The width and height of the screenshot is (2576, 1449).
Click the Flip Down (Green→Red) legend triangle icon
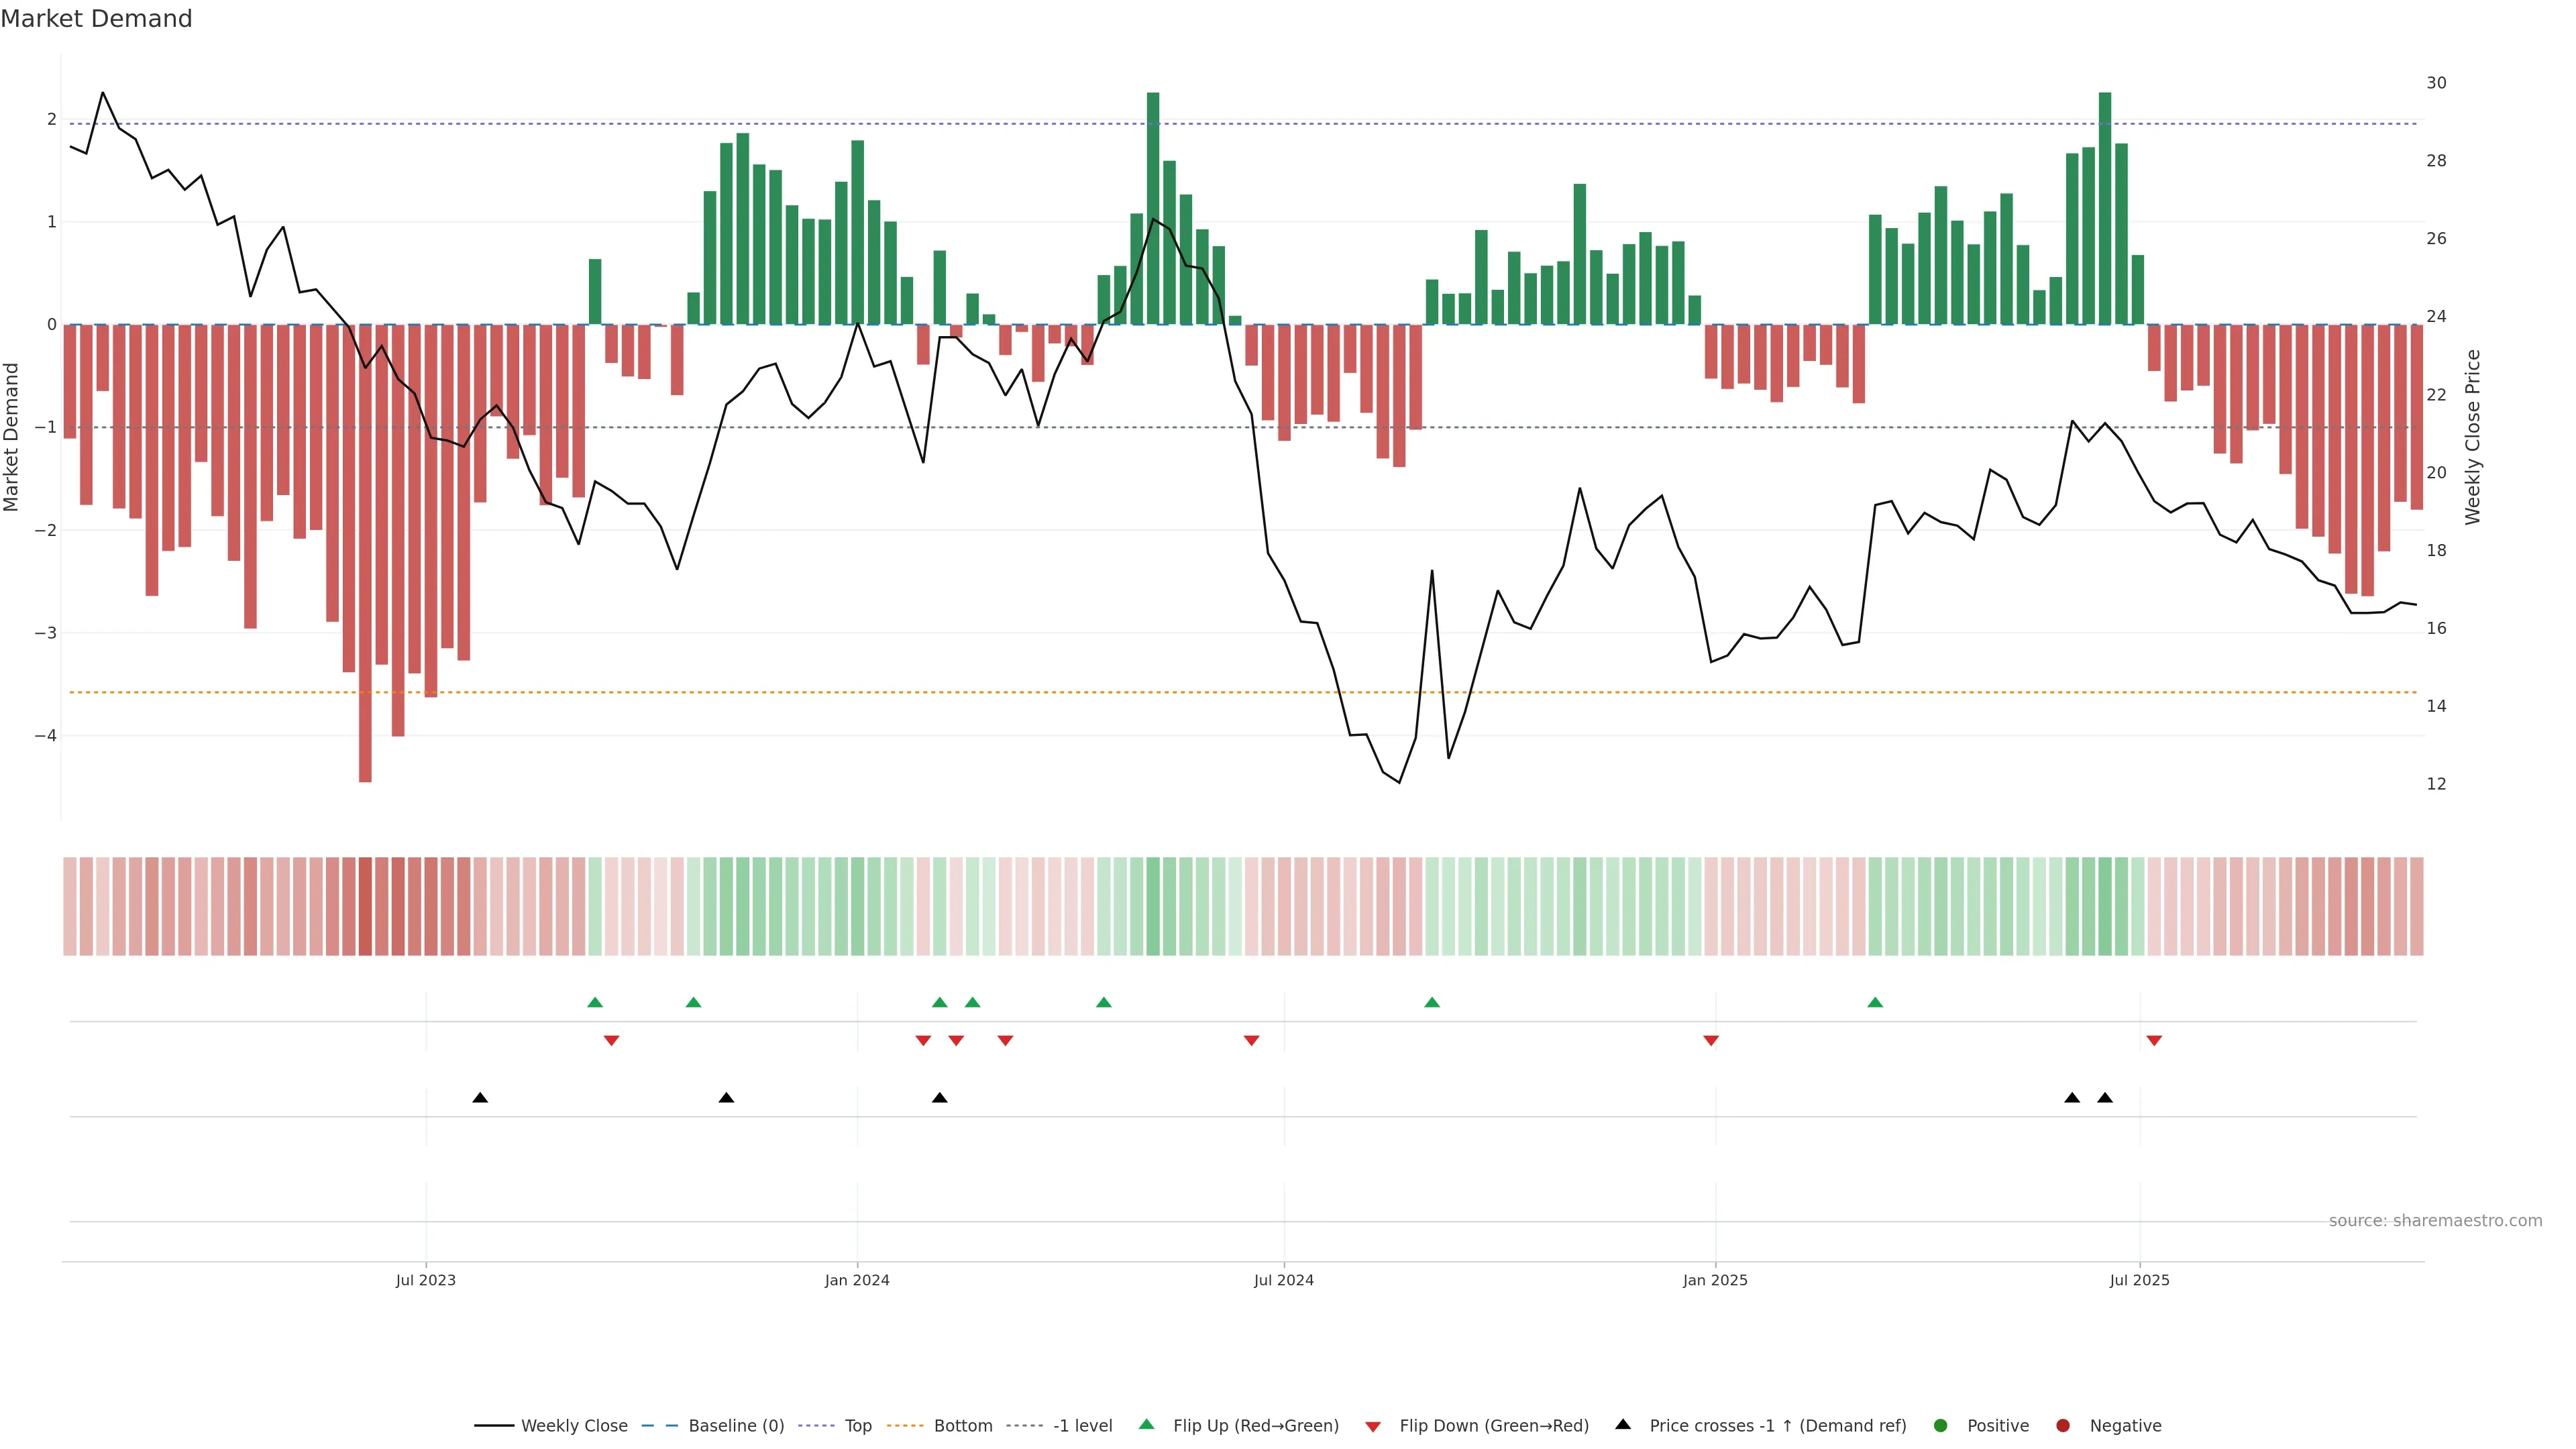point(1373,1426)
